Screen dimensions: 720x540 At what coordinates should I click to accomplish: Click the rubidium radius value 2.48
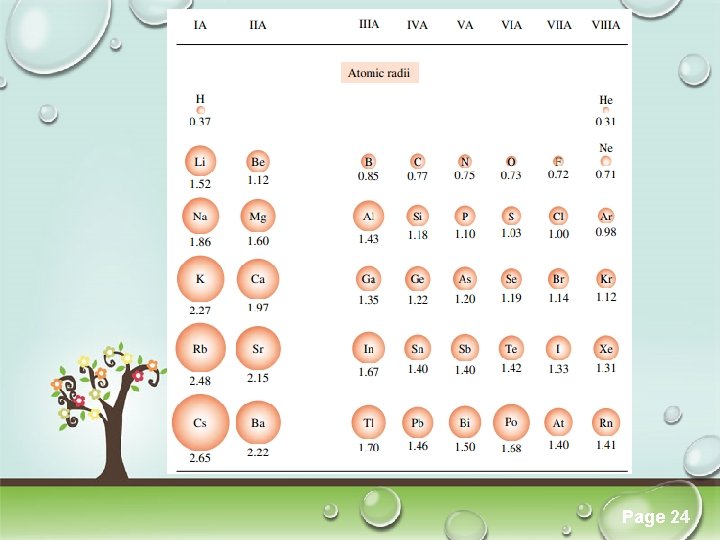pos(200,381)
